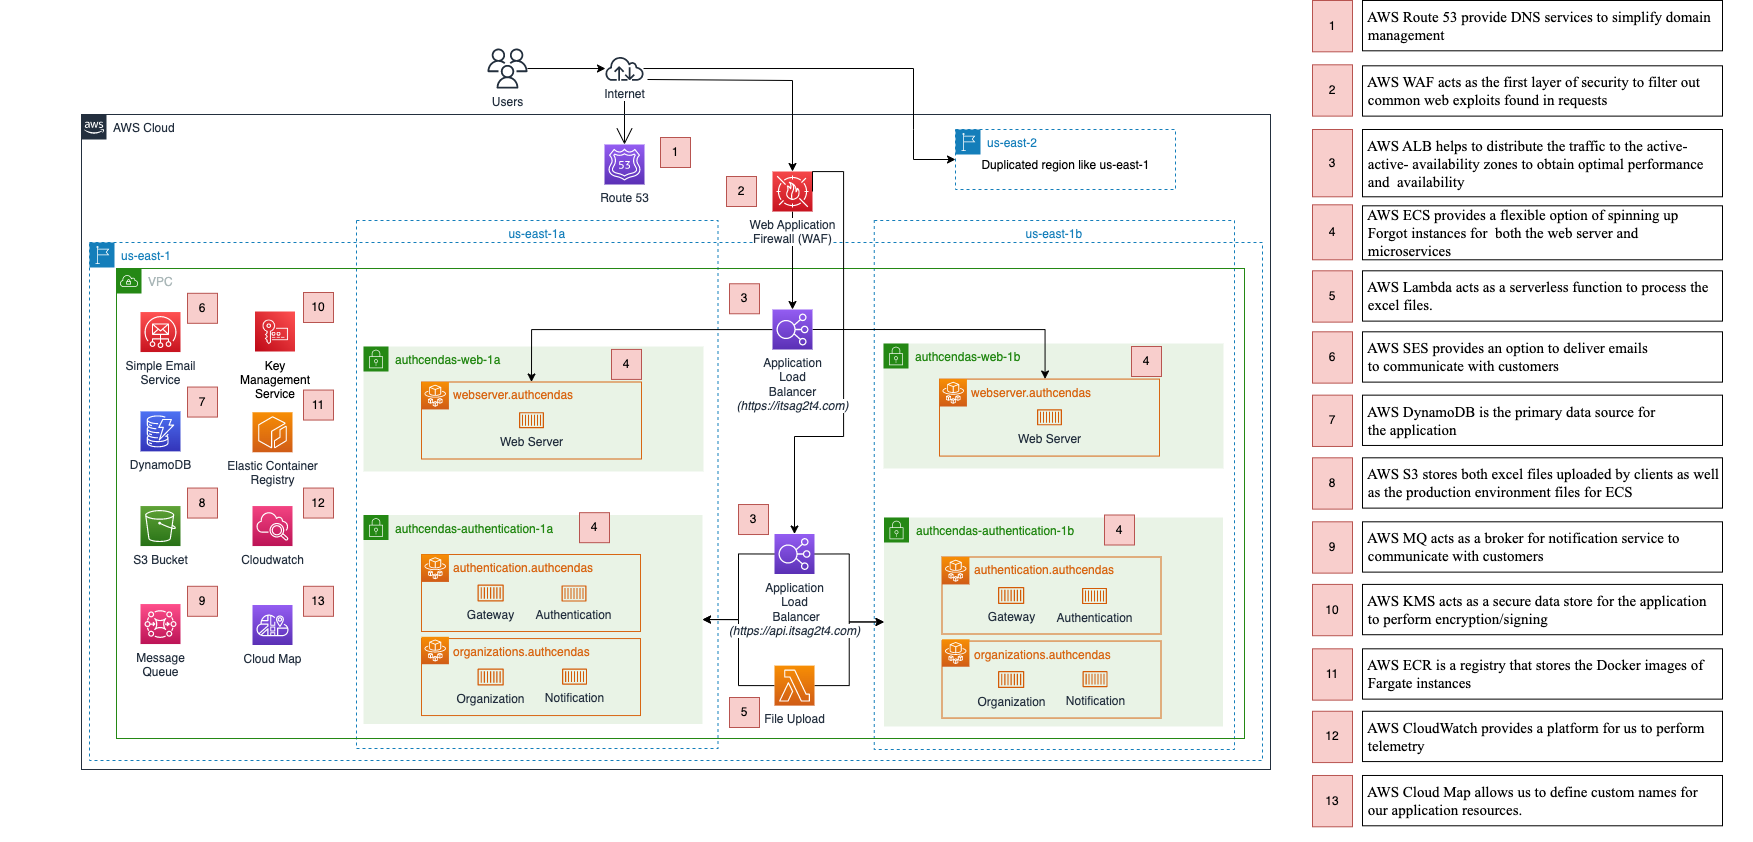Viewport: 1753px width, 842px height.
Task: Select the Cloud Map icon
Action: pyautogui.click(x=272, y=625)
